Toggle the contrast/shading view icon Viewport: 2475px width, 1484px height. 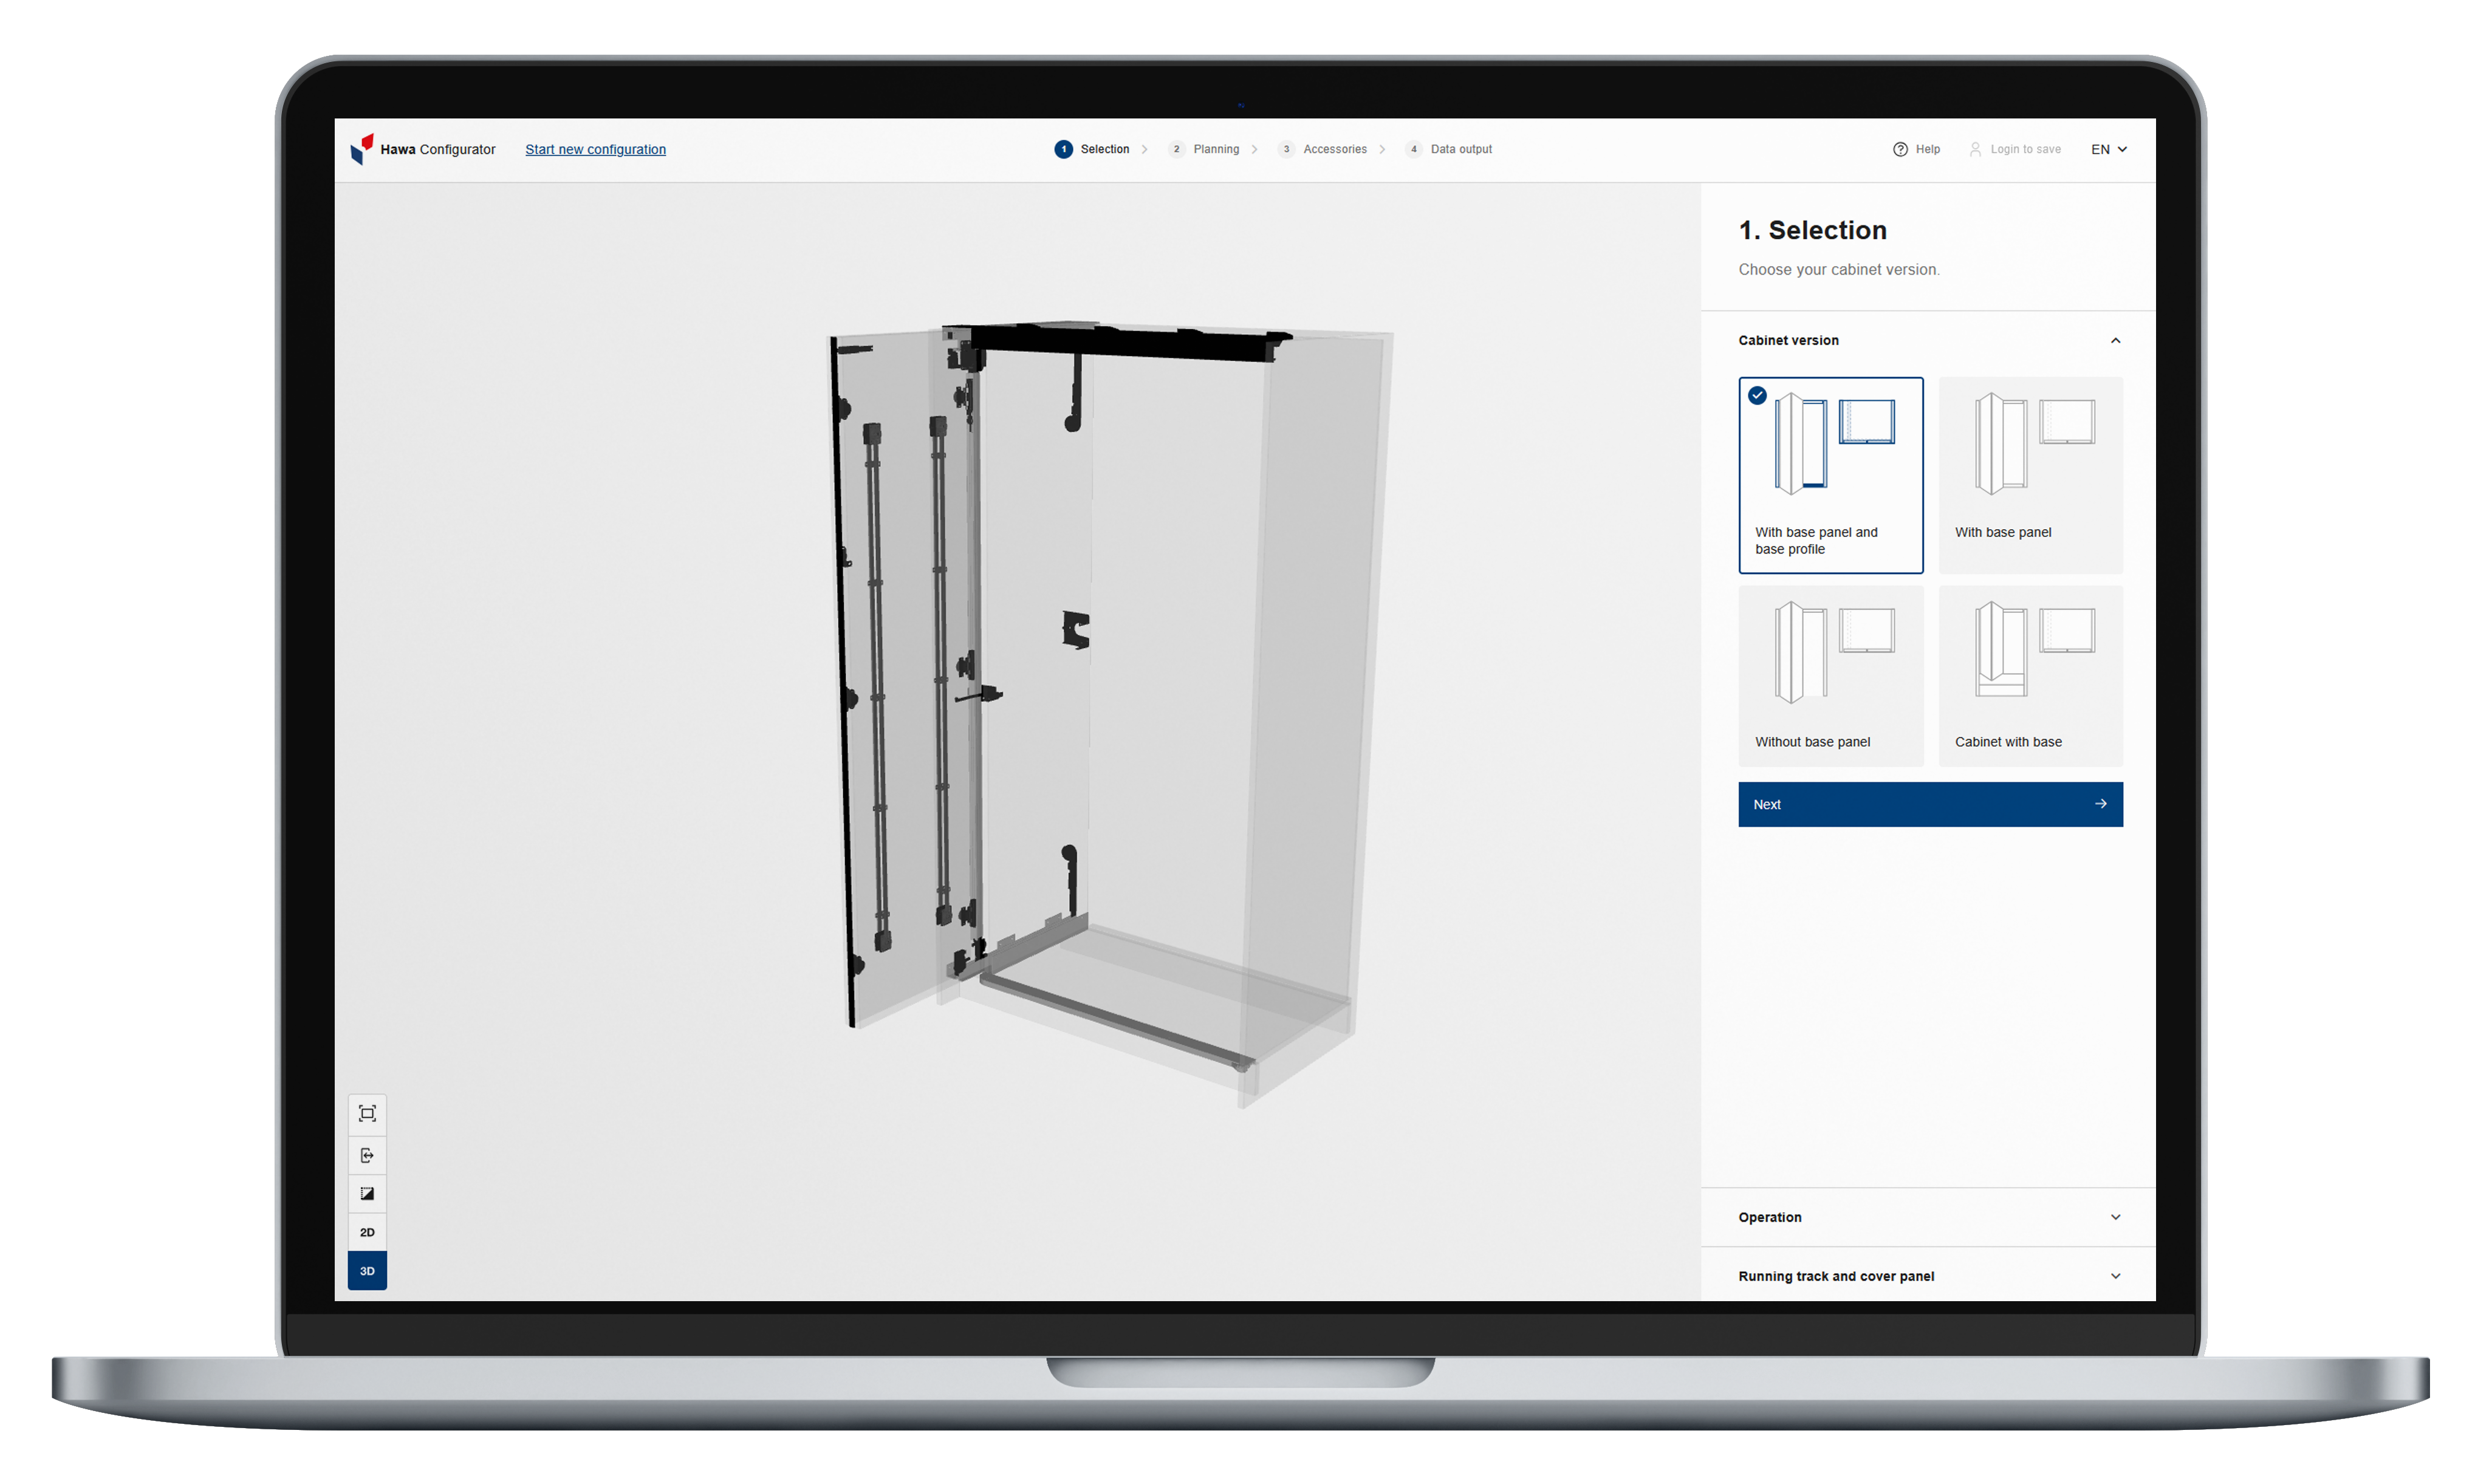point(367,1193)
